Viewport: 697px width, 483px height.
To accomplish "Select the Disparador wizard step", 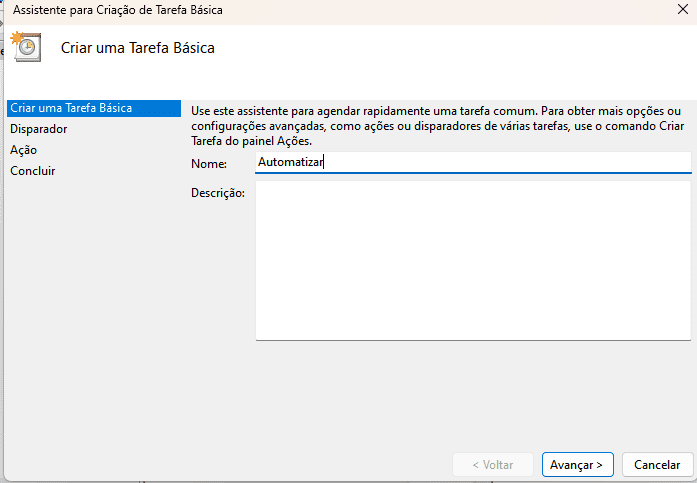I will pos(39,129).
